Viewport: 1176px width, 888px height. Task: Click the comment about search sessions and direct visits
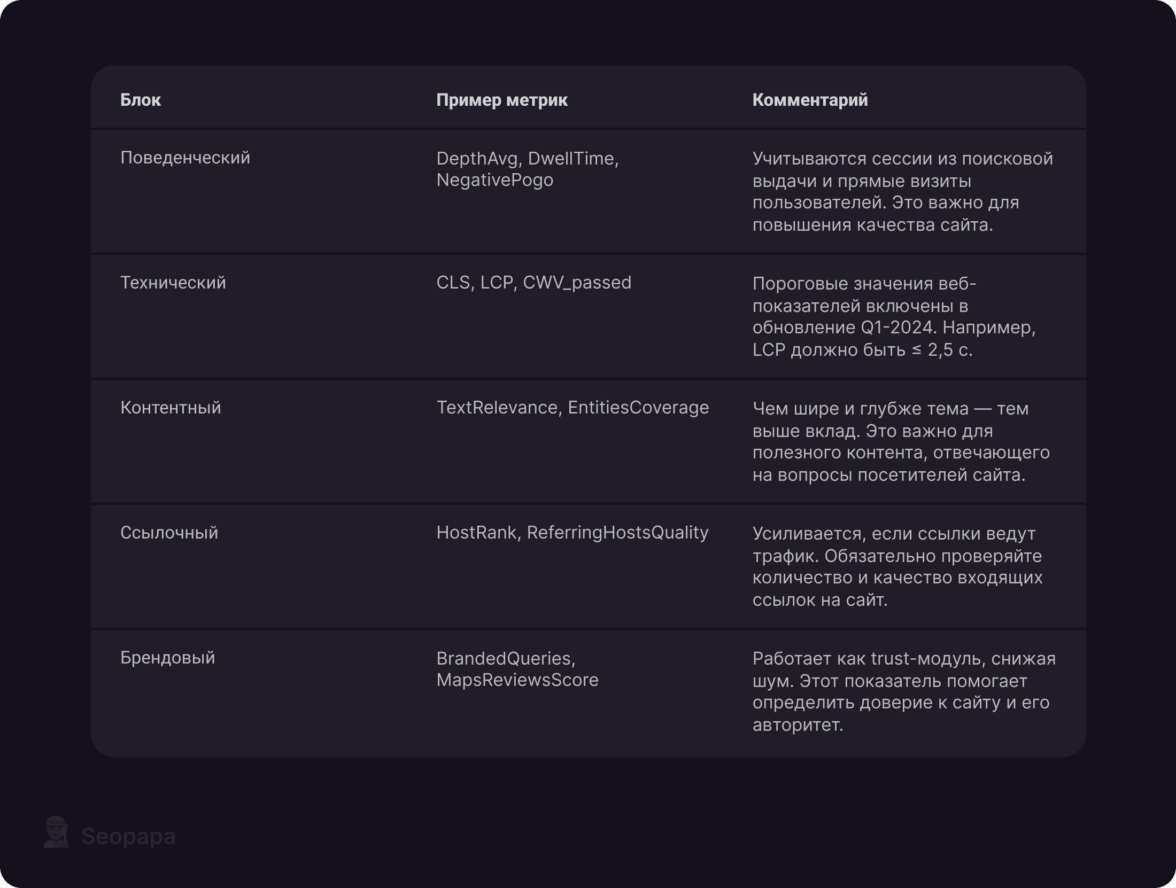902,191
